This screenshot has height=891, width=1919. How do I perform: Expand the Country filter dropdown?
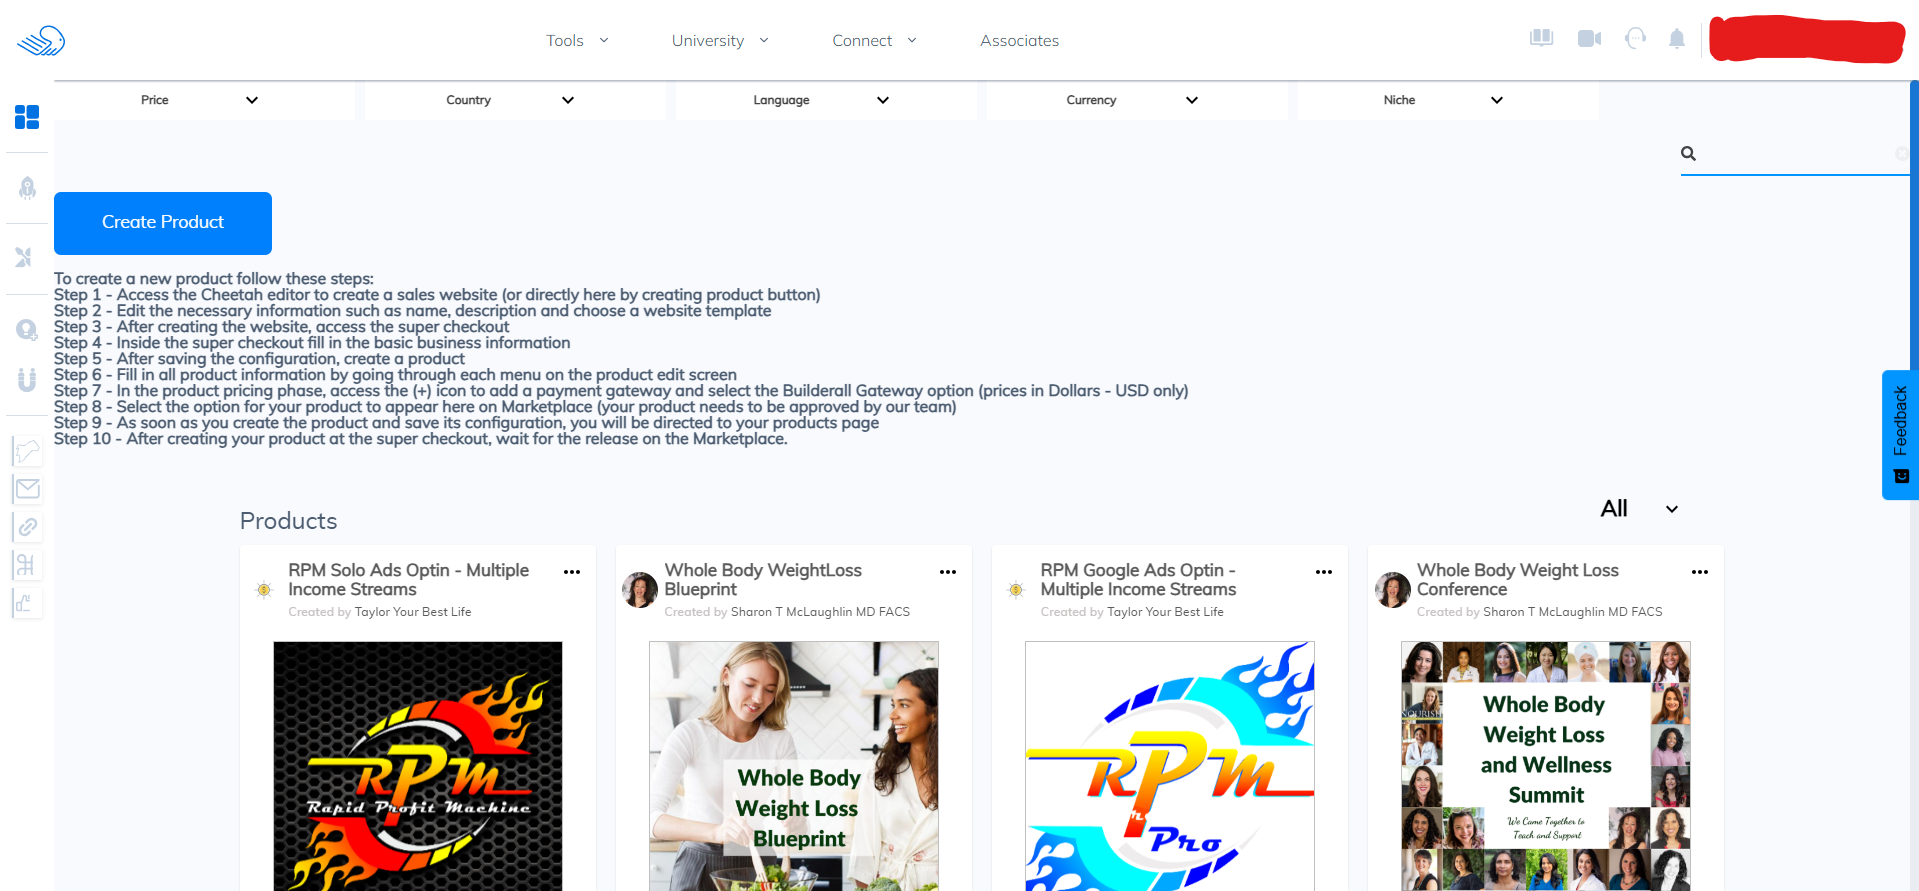click(515, 100)
